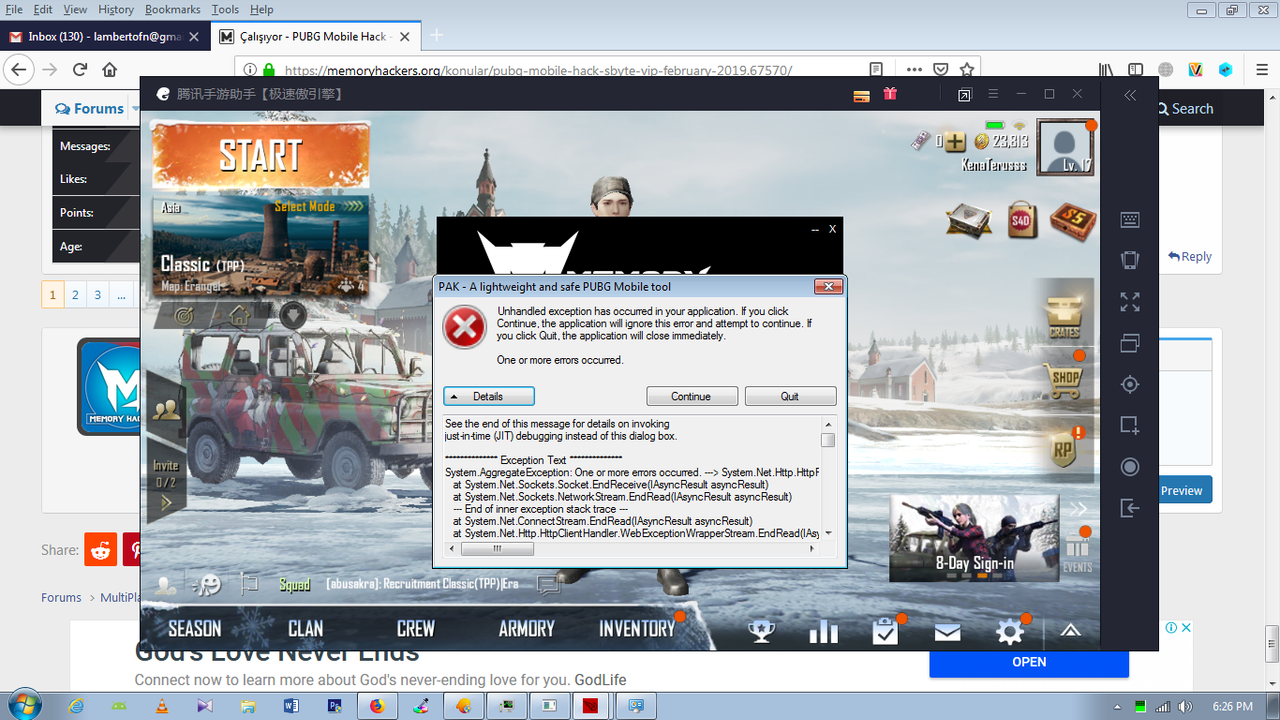
Task: Open the missions clipboard icon
Action: pyautogui.click(x=885, y=631)
